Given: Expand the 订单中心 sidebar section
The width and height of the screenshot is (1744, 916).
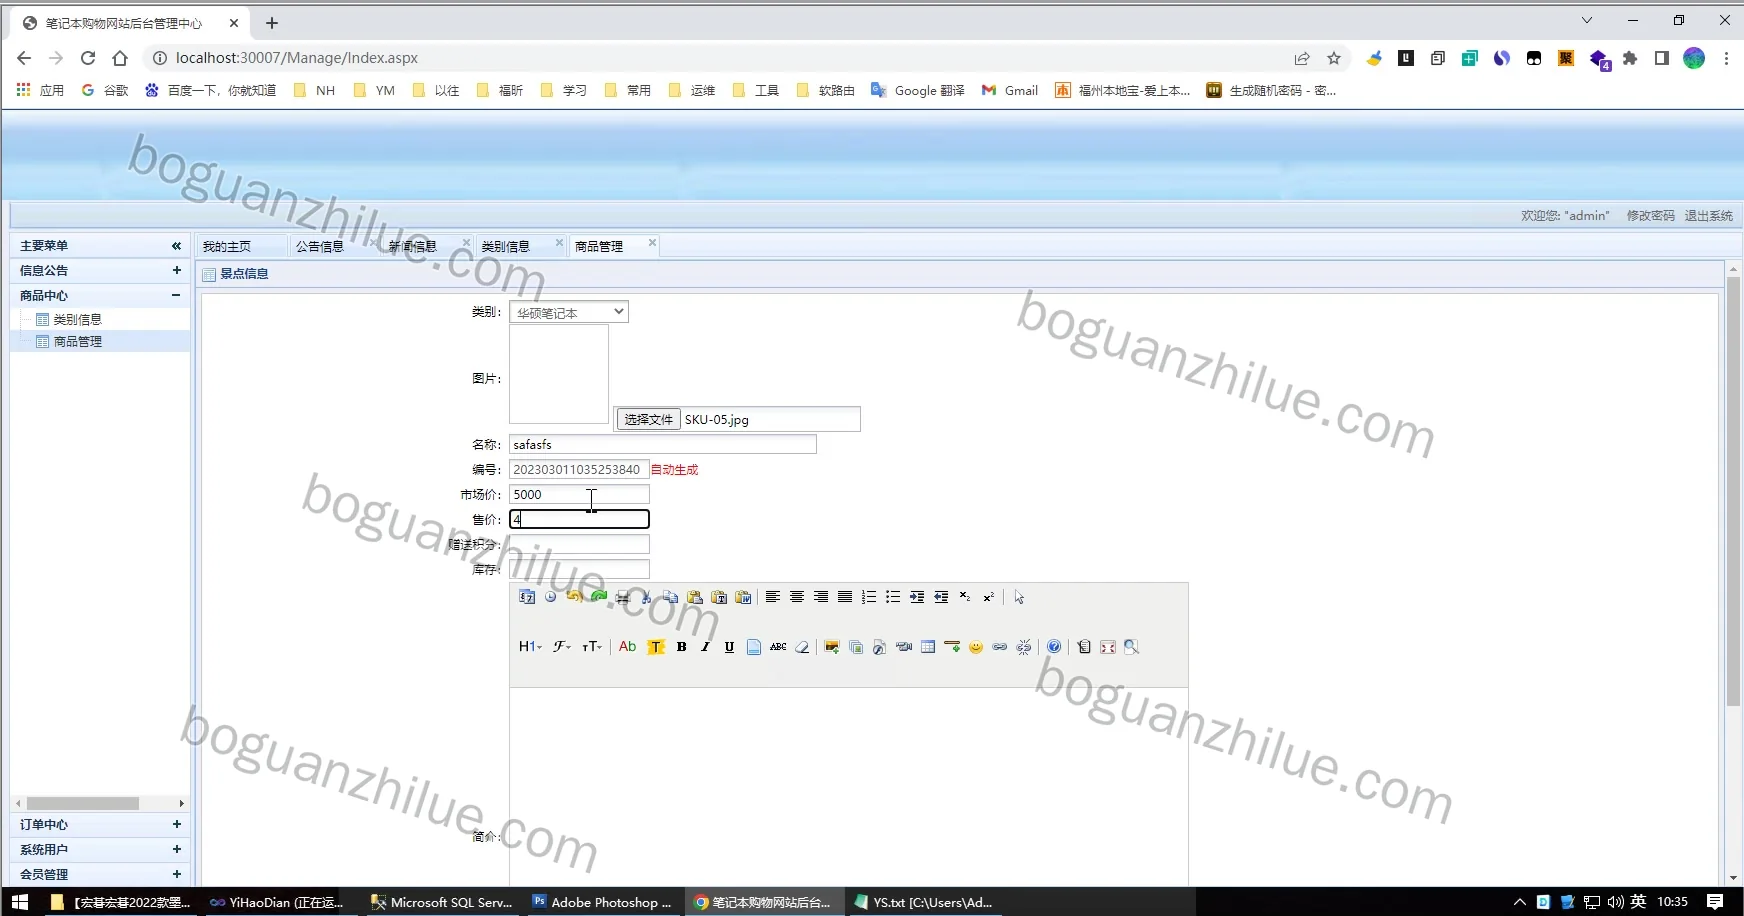Looking at the screenshot, I should pyautogui.click(x=177, y=824).
